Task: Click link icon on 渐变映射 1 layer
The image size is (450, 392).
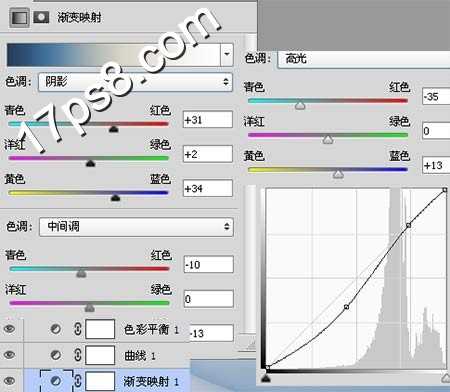Action: pos(77,380)
